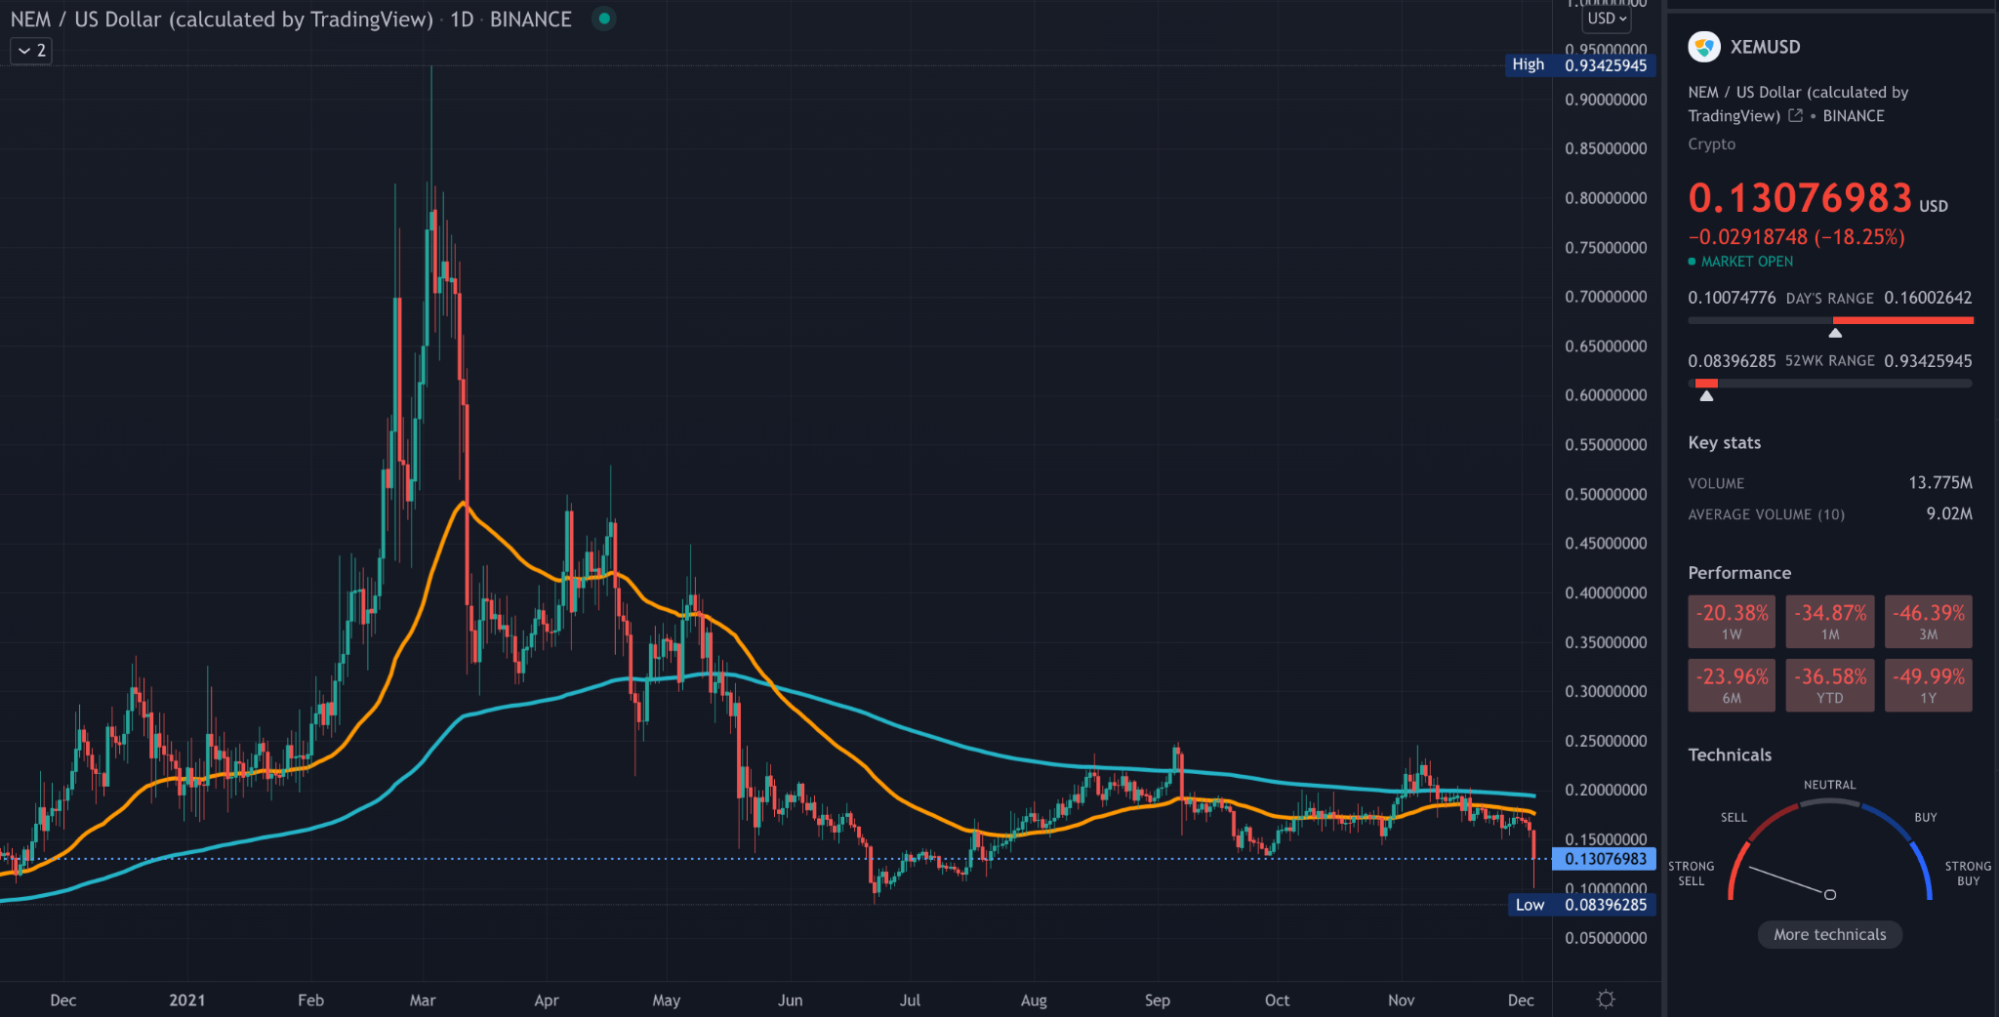
Task: Click the 2021 label on time axis
Action: click(x=187, y=1000)
